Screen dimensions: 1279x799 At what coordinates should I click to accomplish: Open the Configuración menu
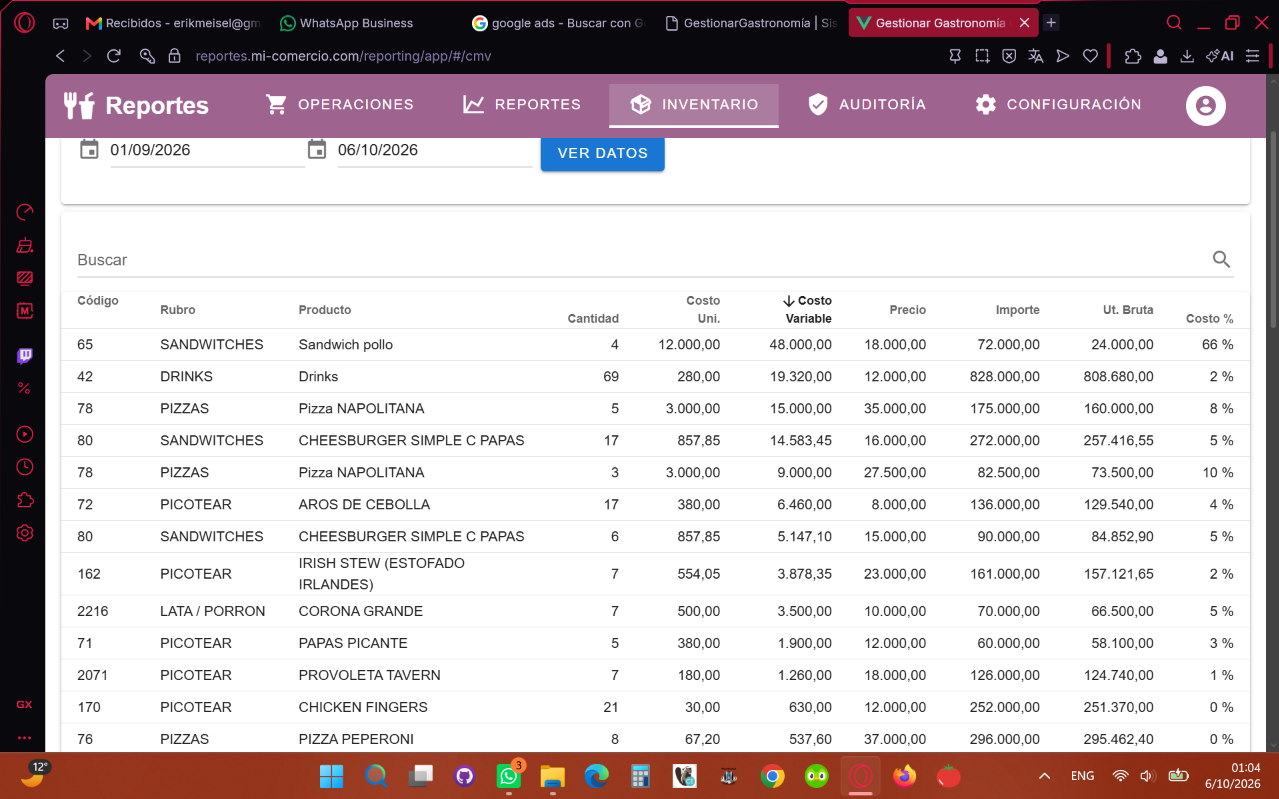click(1058, 104)
